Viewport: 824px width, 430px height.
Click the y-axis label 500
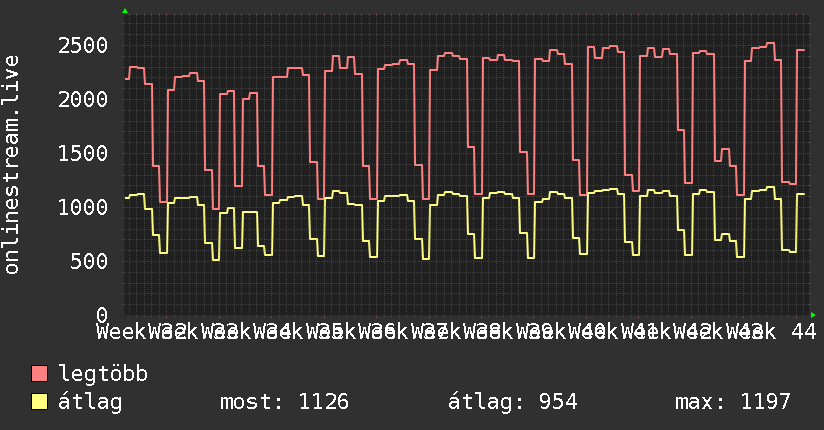[x=89, y=261]
